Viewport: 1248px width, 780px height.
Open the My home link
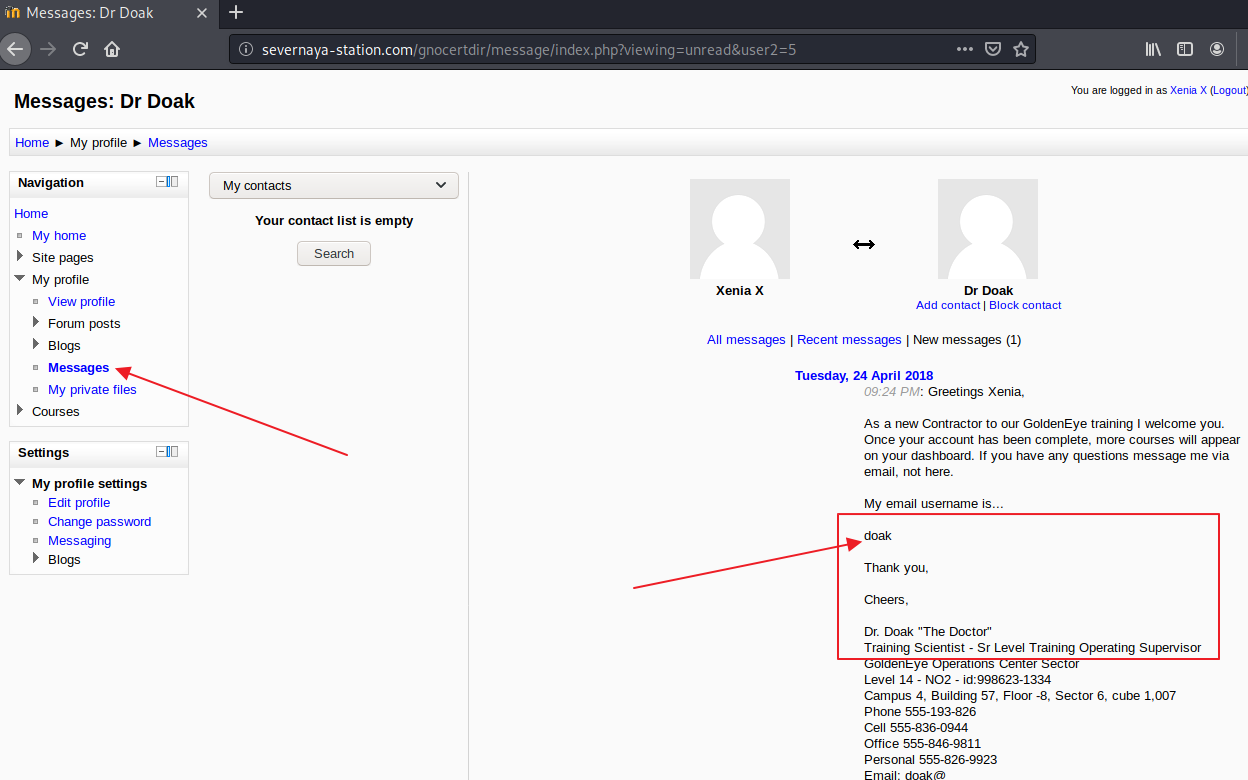point(59,235)
